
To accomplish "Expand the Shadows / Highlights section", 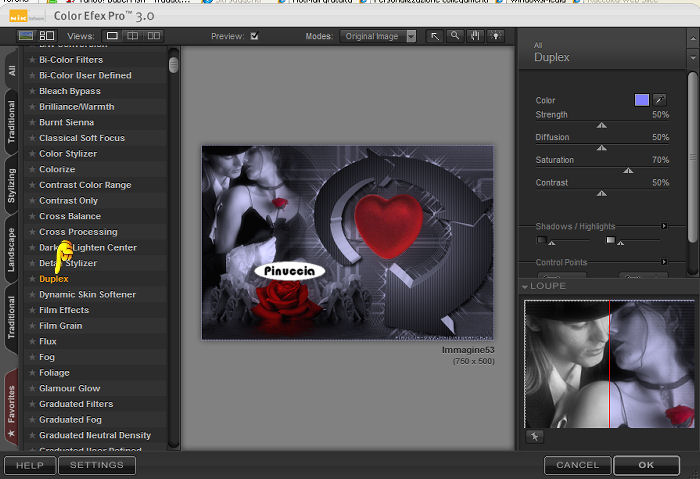I will pyautogui.click(x=664, y=226).
